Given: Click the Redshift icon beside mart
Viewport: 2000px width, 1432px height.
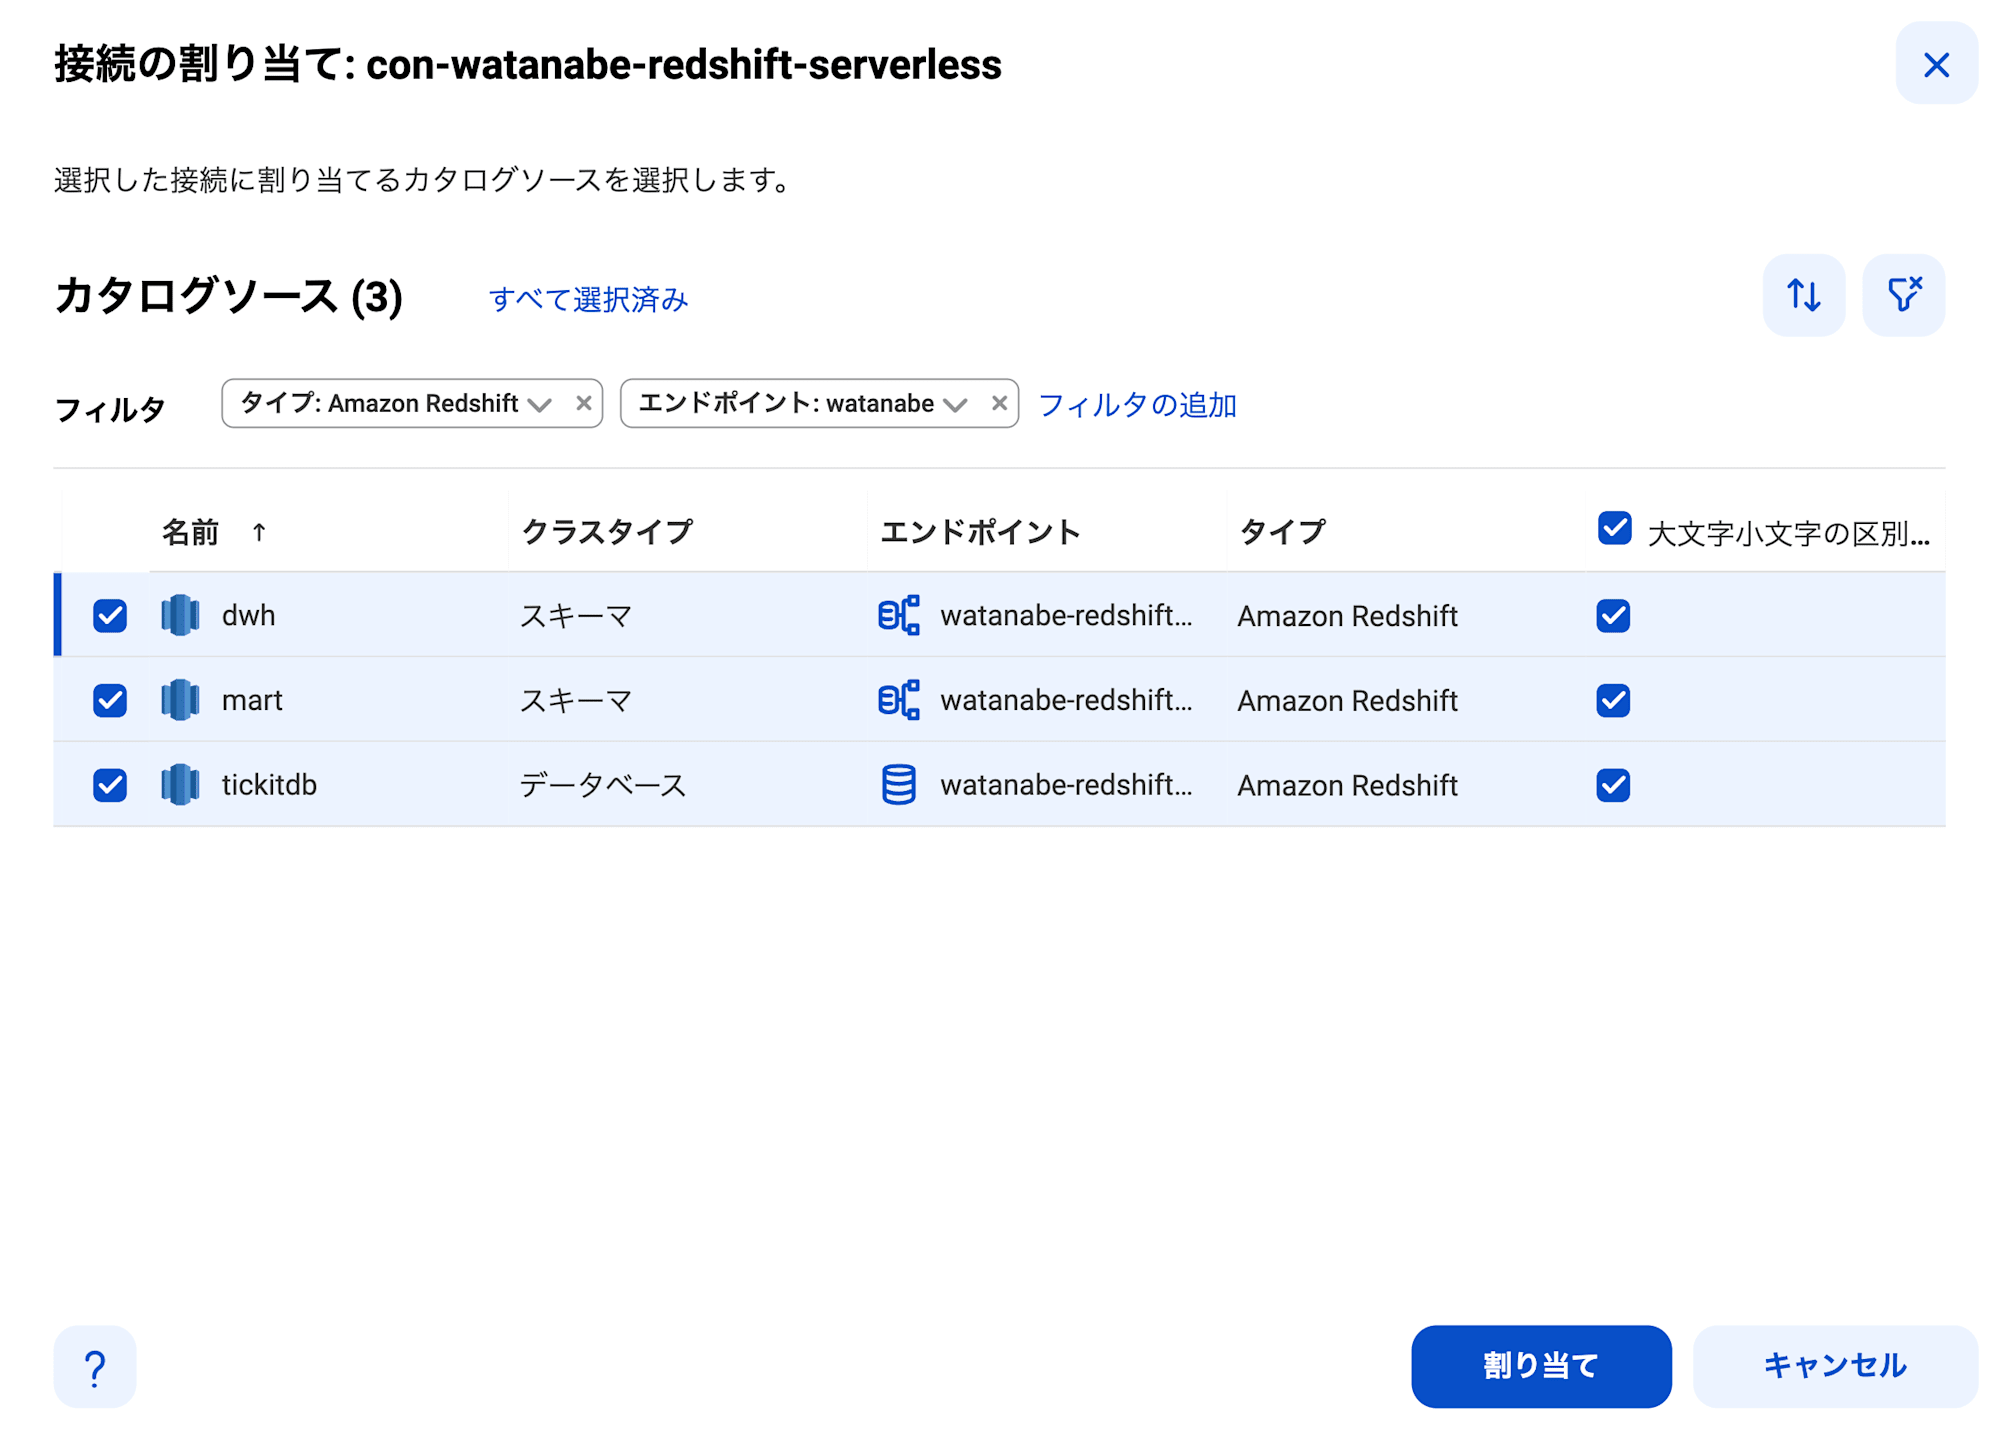Looking at the screenshot, I should click(180, 700).
